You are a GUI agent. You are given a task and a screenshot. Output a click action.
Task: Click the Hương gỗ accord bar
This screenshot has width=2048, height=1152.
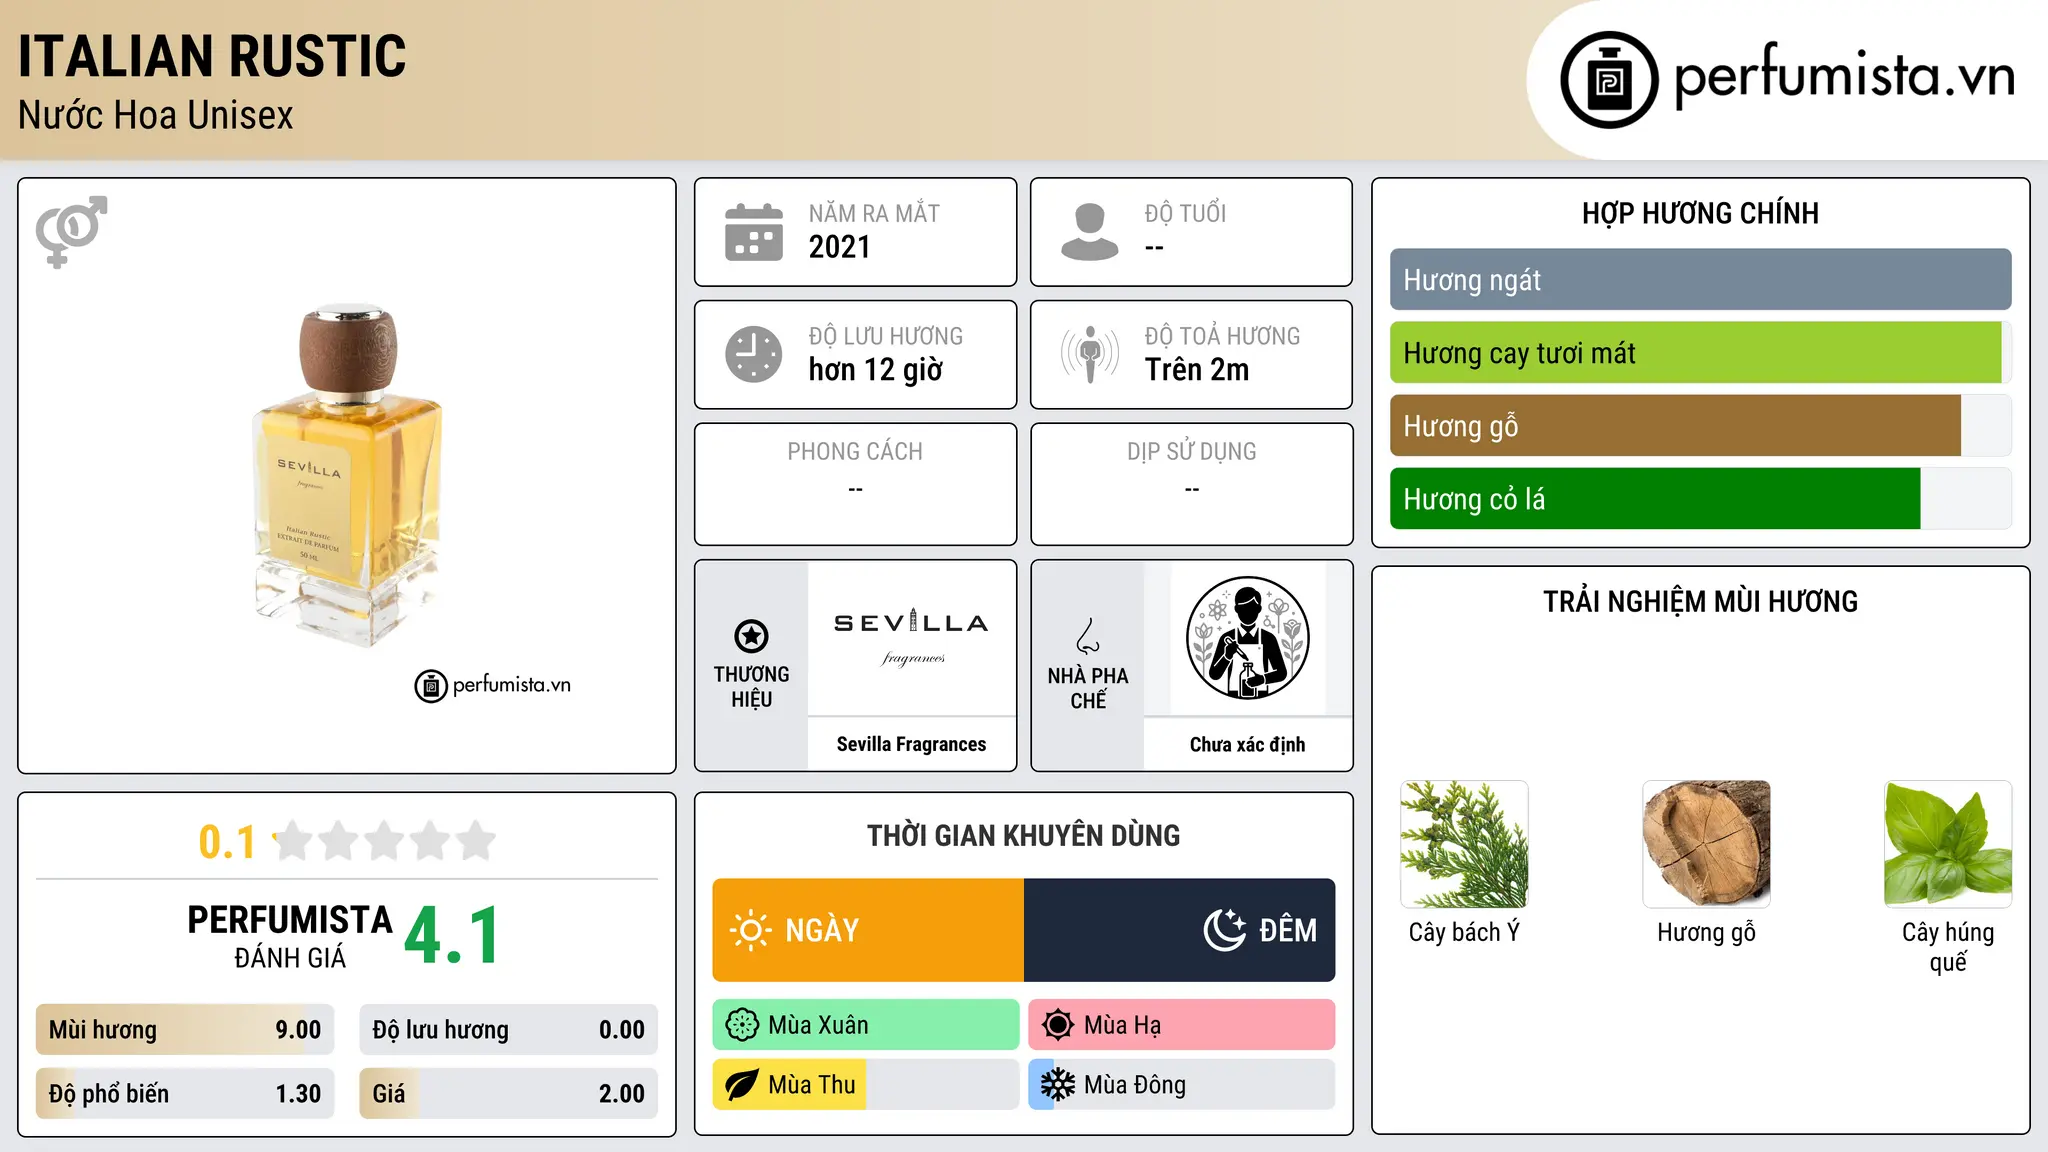click(x=1700, y=426)
